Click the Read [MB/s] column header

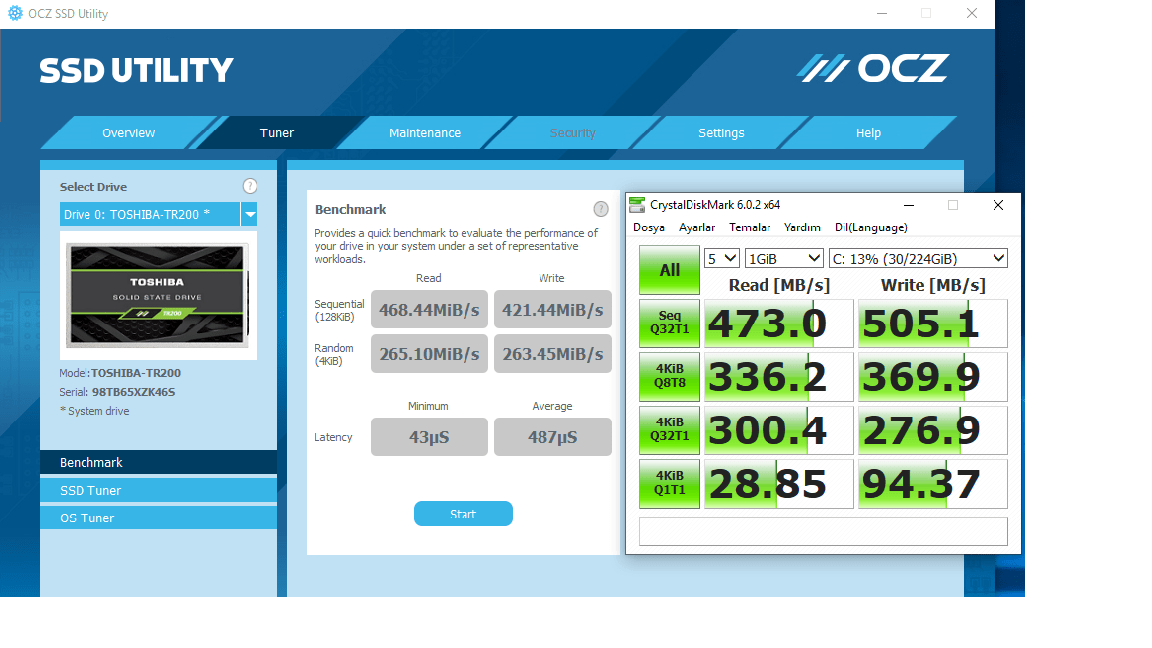pos(779,285)
